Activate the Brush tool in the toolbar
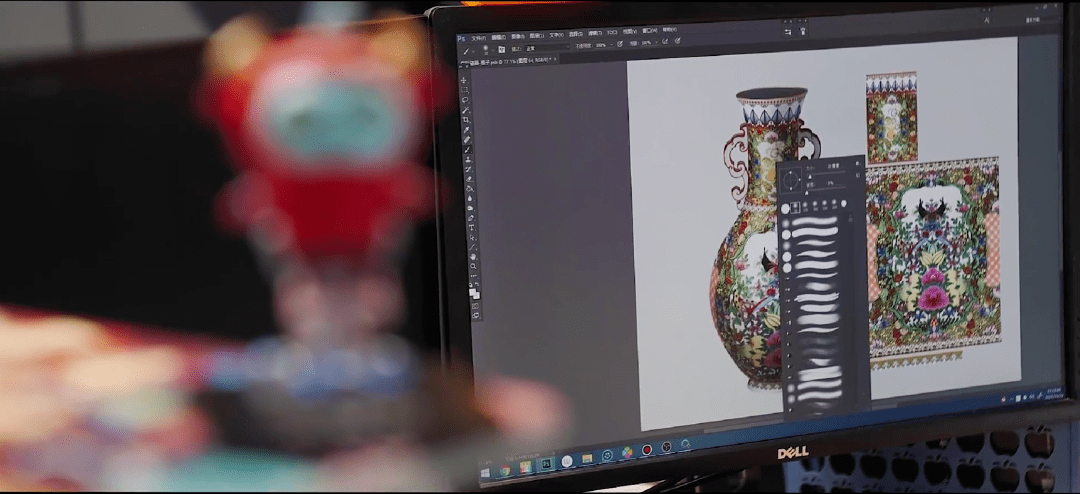Viewport: 1080px width, 494px height. (x=468, y=150)
